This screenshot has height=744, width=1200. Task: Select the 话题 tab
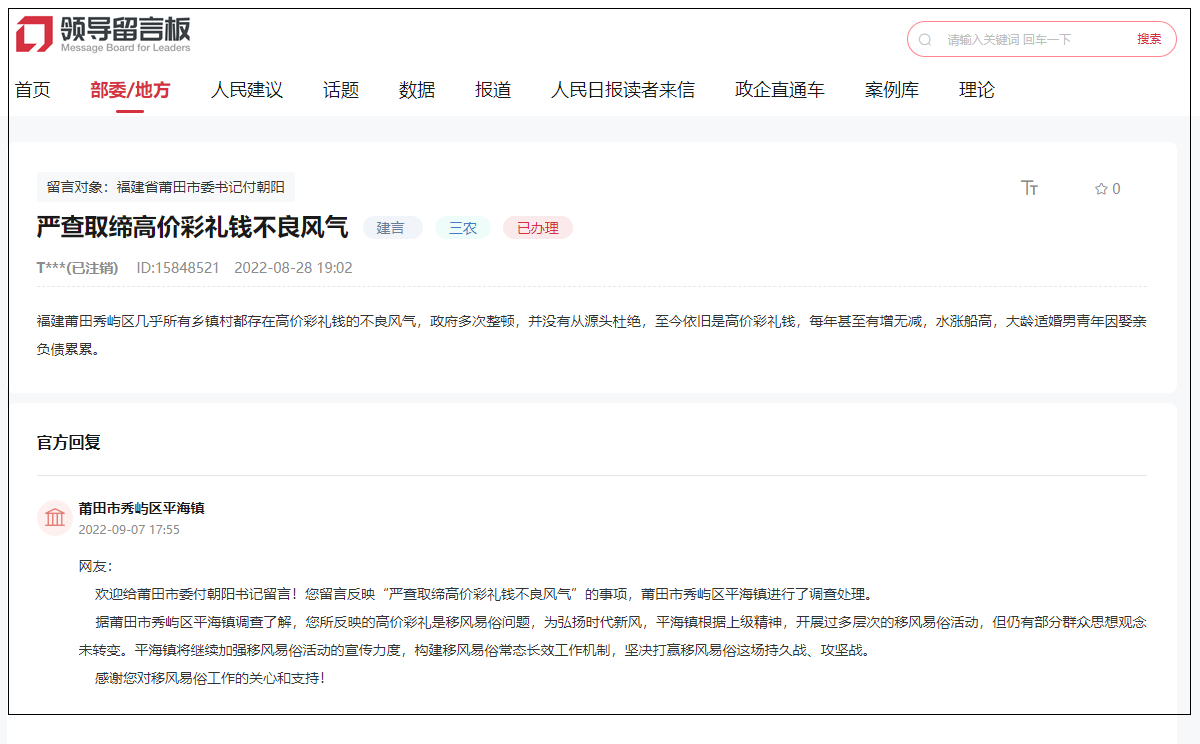pyautogui.click(x=340, y=89)
